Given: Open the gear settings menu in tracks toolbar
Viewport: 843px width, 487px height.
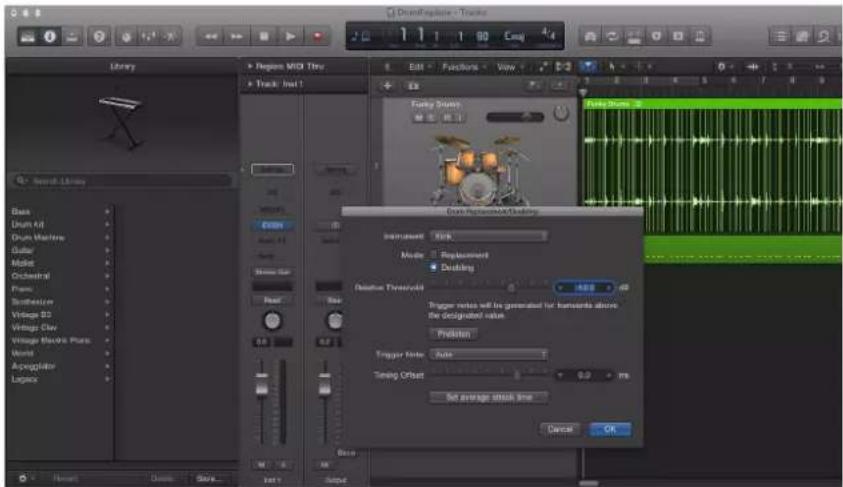Looking at the screenshot, I should 723,67.
